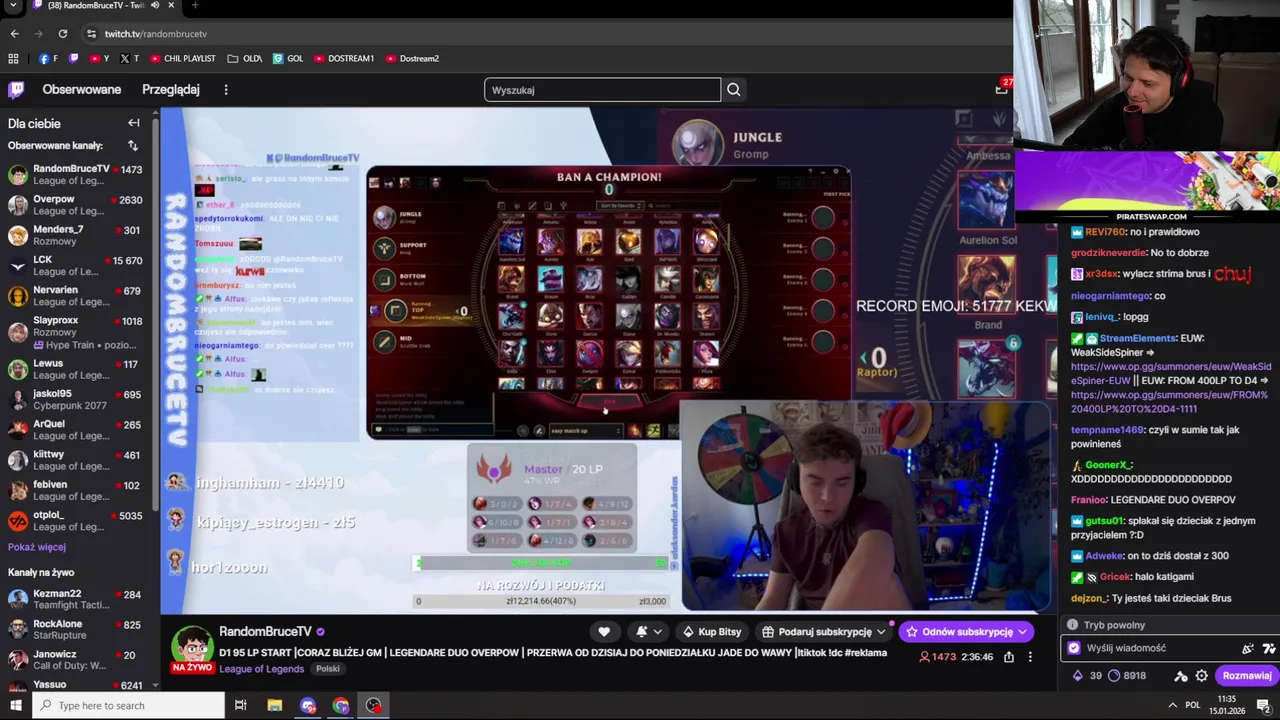Open RandomBruceTV channel in sidebar
This screenshot has height=720, width=1280.
[76, 175]
